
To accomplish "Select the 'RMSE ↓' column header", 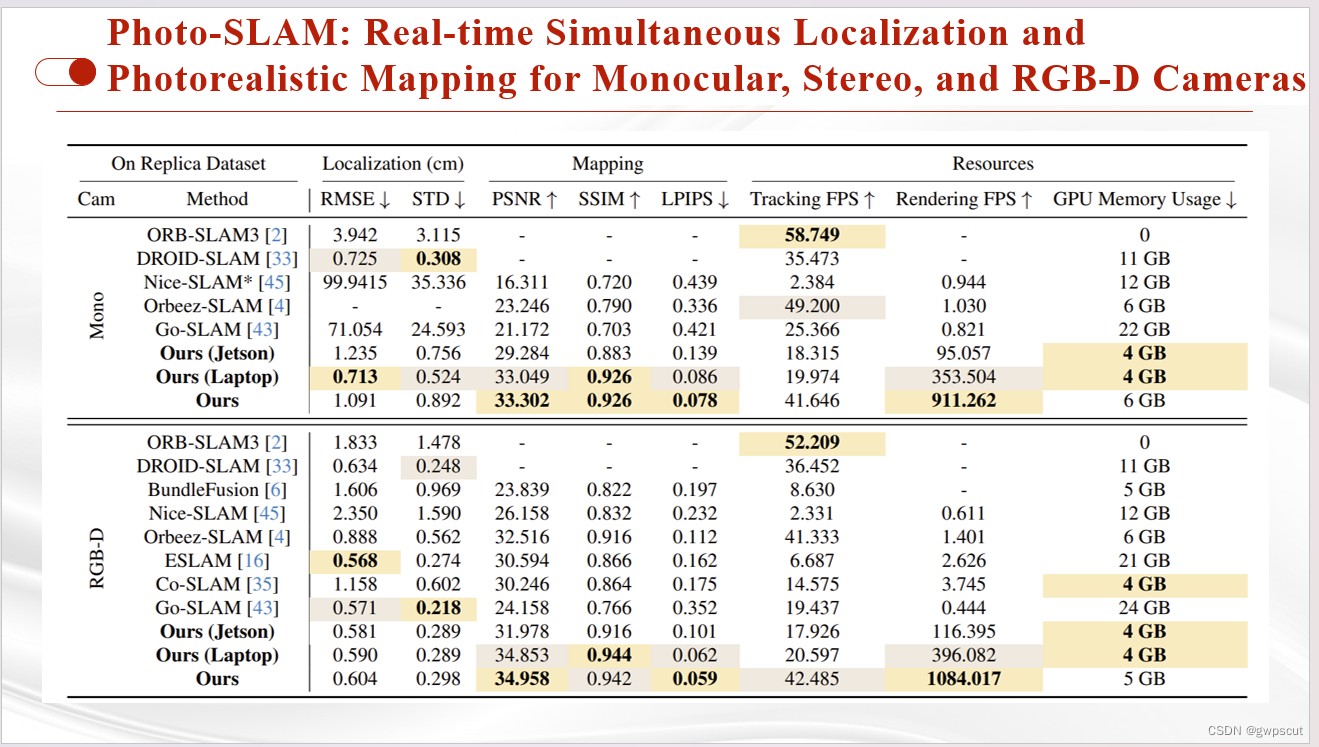I will click(356, 200).
